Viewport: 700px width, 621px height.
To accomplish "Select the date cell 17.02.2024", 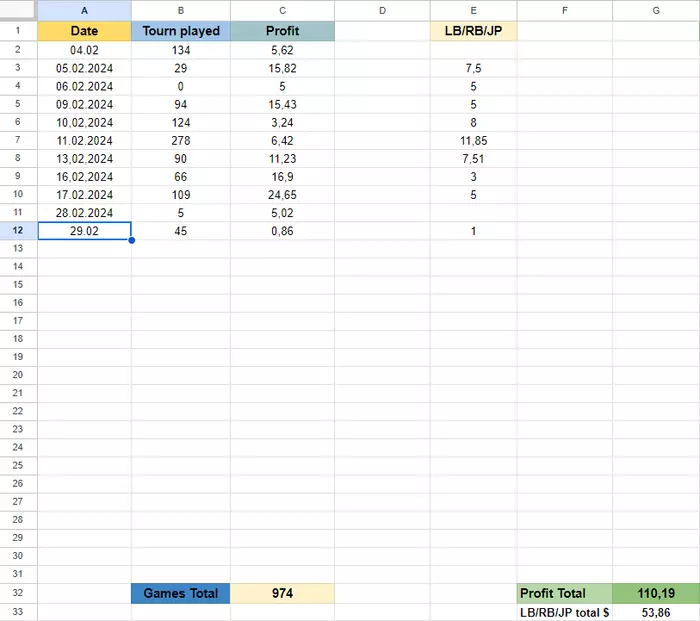I will [x=84, y=195].
